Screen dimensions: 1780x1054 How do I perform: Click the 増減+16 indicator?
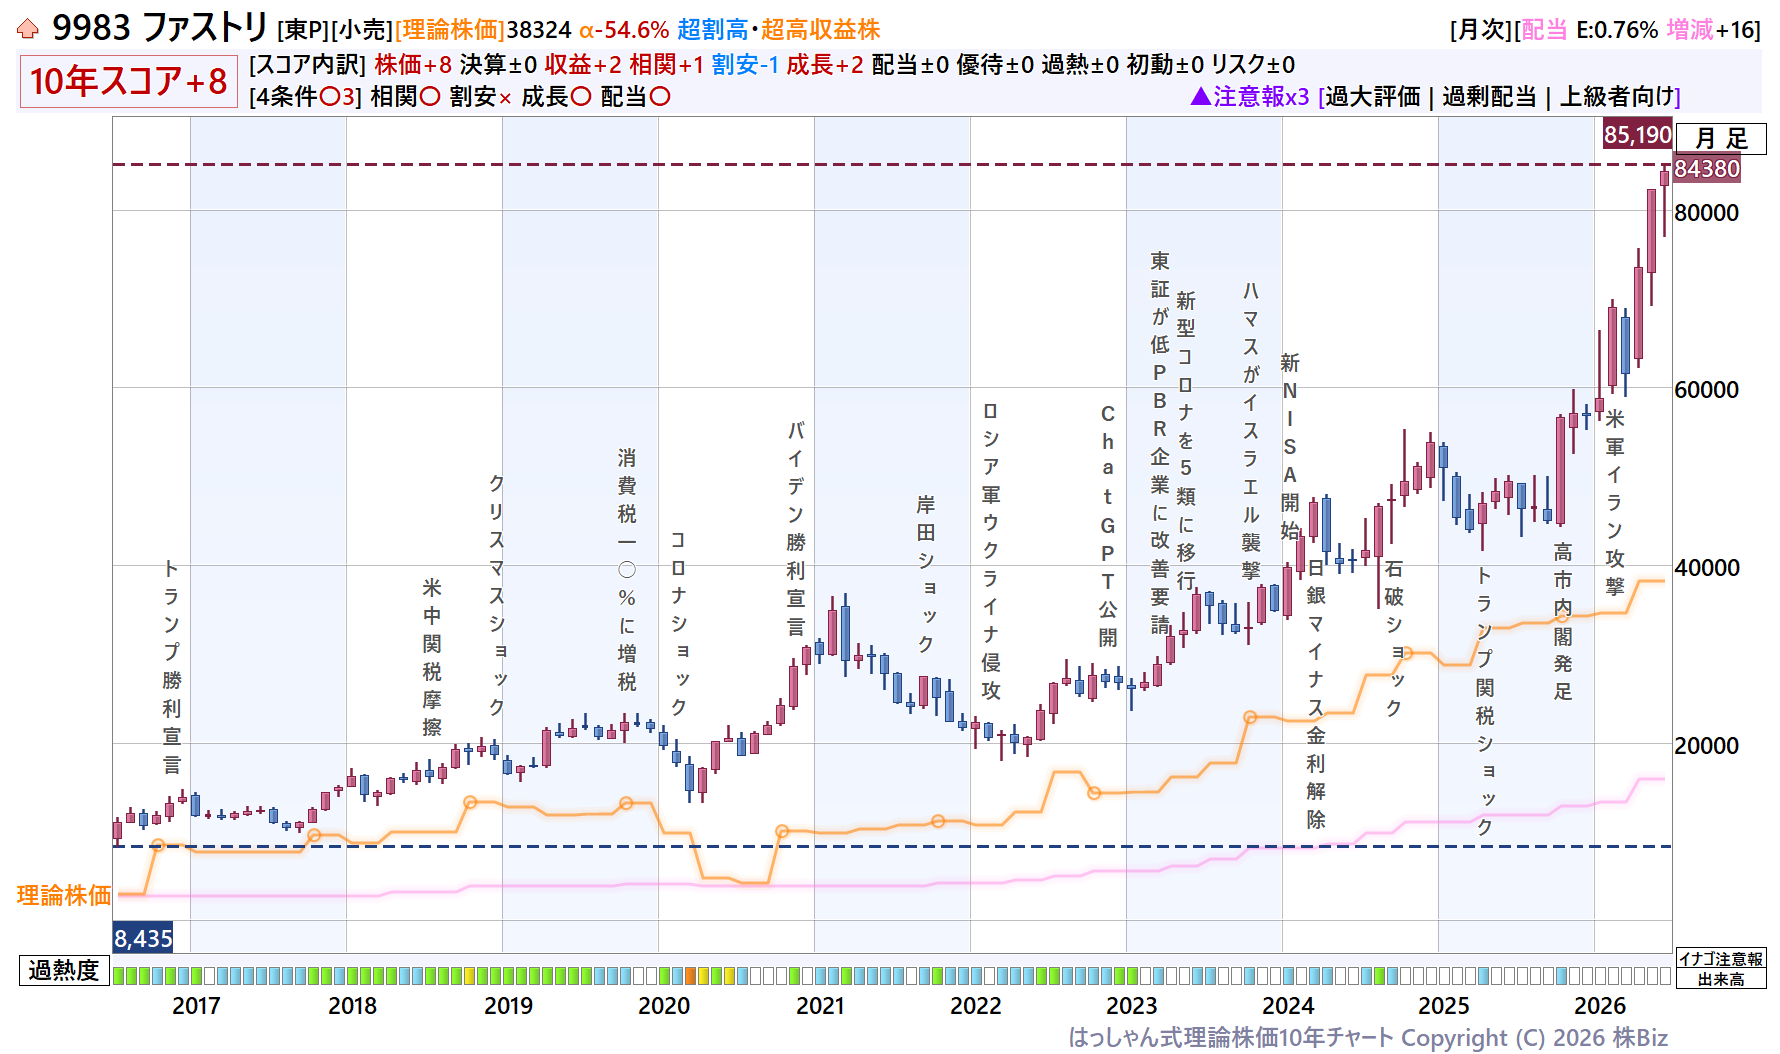[1710, 30]
